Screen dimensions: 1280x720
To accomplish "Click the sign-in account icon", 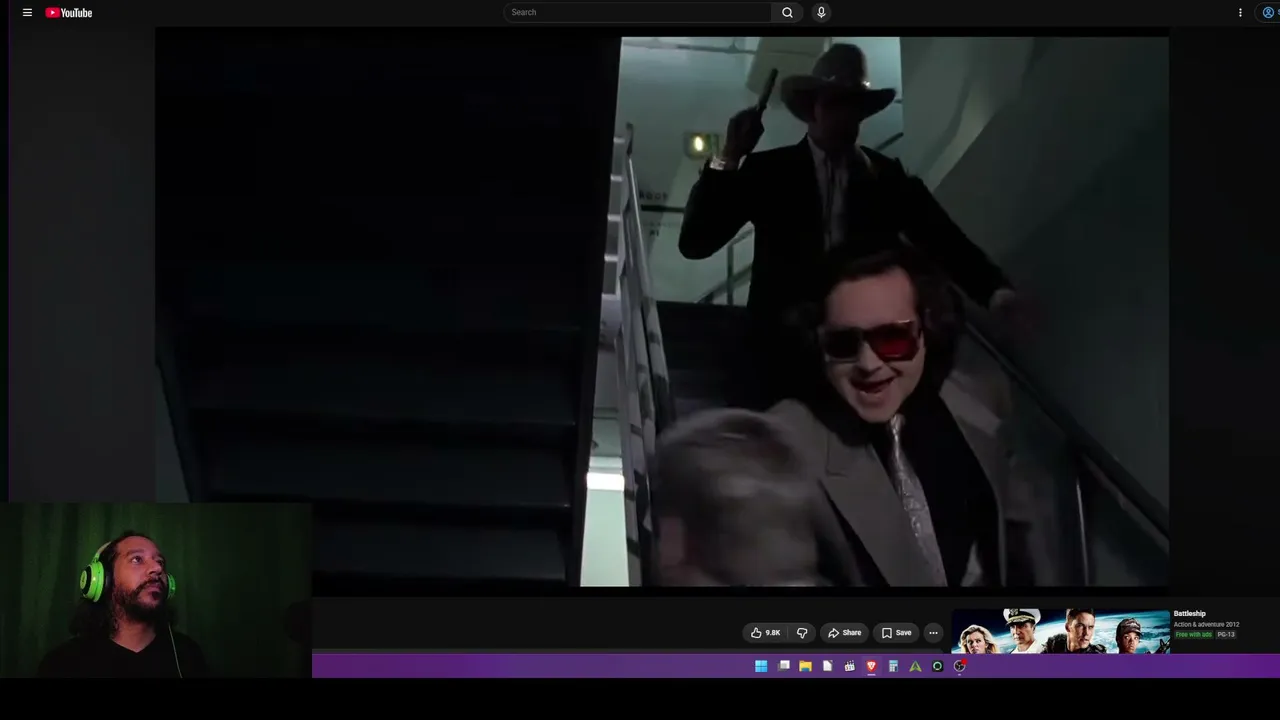I will (1269, 13).
